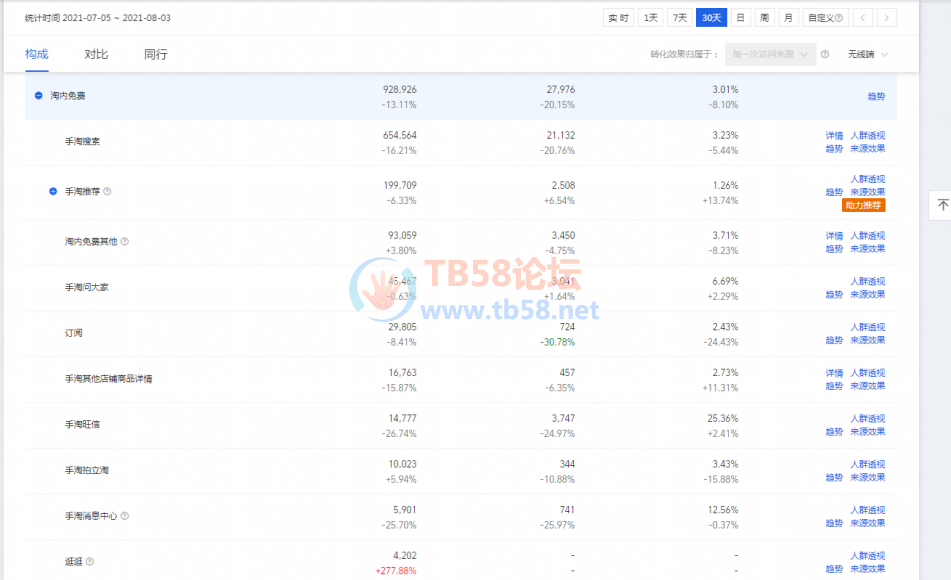The height and width of the screenshot is (580, 951).
Task: Switch to the 对比 tab
Action: 96,54
